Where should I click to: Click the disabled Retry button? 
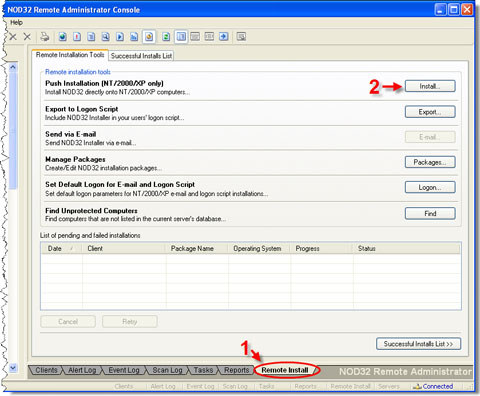[130, 322]
